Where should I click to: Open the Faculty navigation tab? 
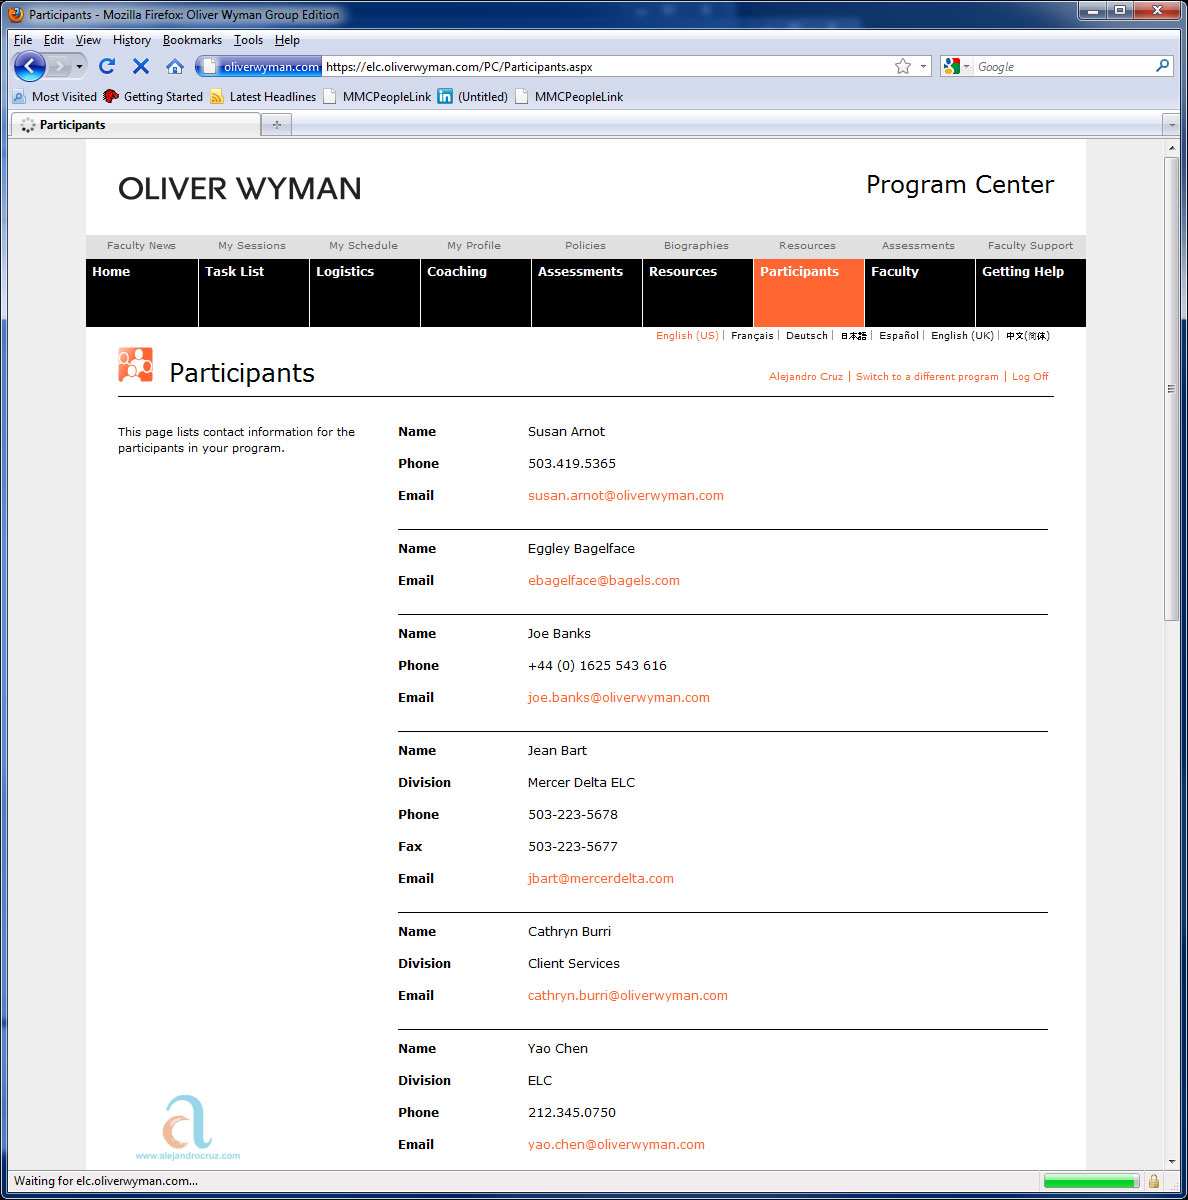(920, 293)
